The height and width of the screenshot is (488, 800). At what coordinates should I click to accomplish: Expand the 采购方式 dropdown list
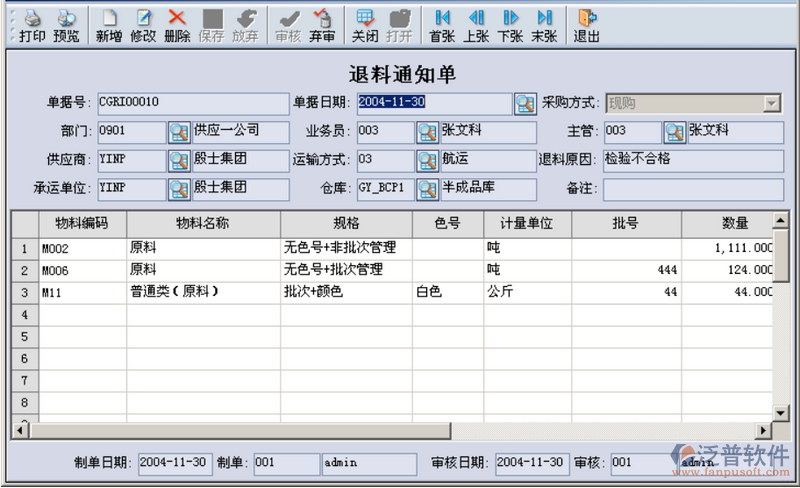[x=772, y=103]
